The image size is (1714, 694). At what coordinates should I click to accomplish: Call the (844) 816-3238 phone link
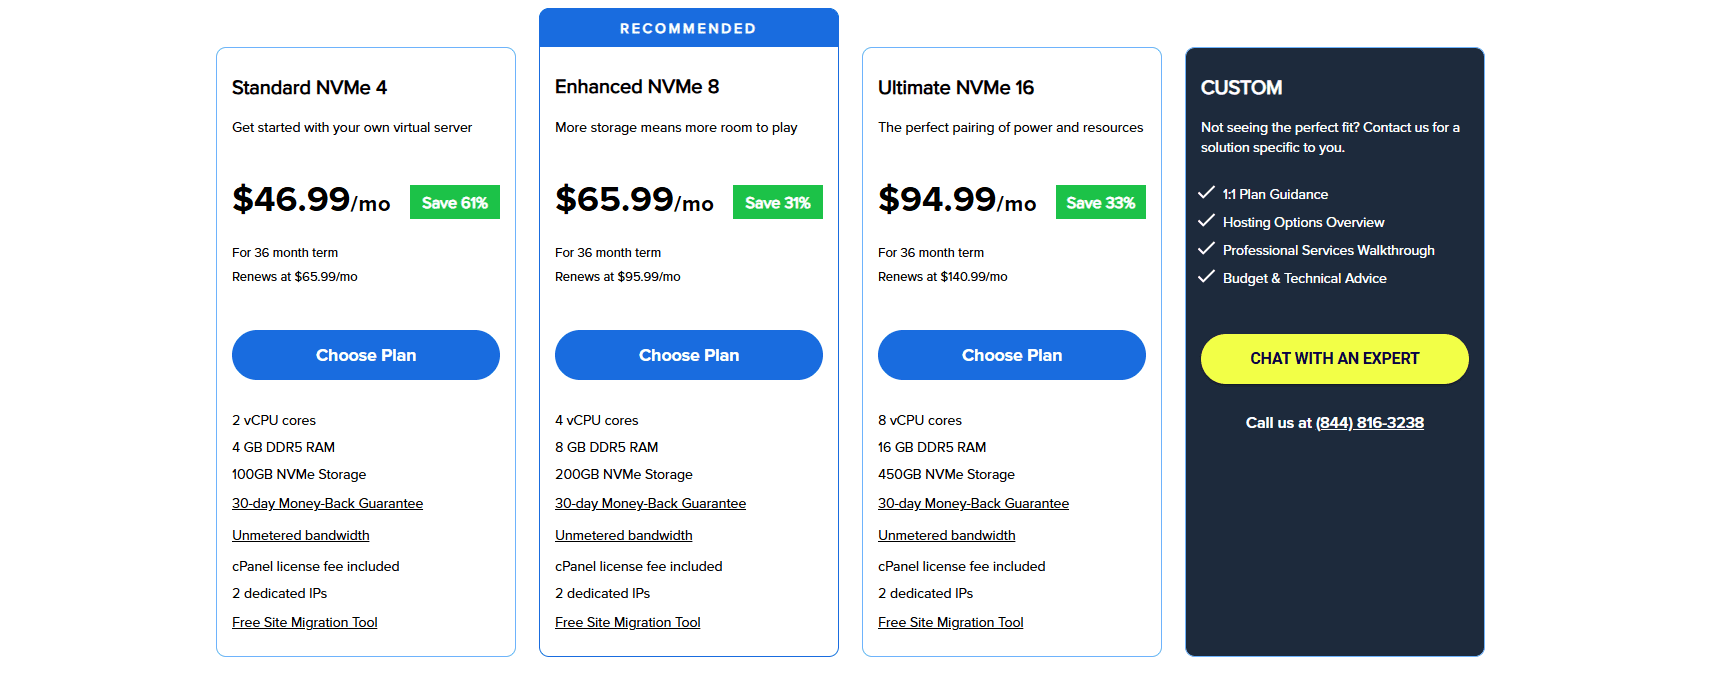coord(1370,423)
